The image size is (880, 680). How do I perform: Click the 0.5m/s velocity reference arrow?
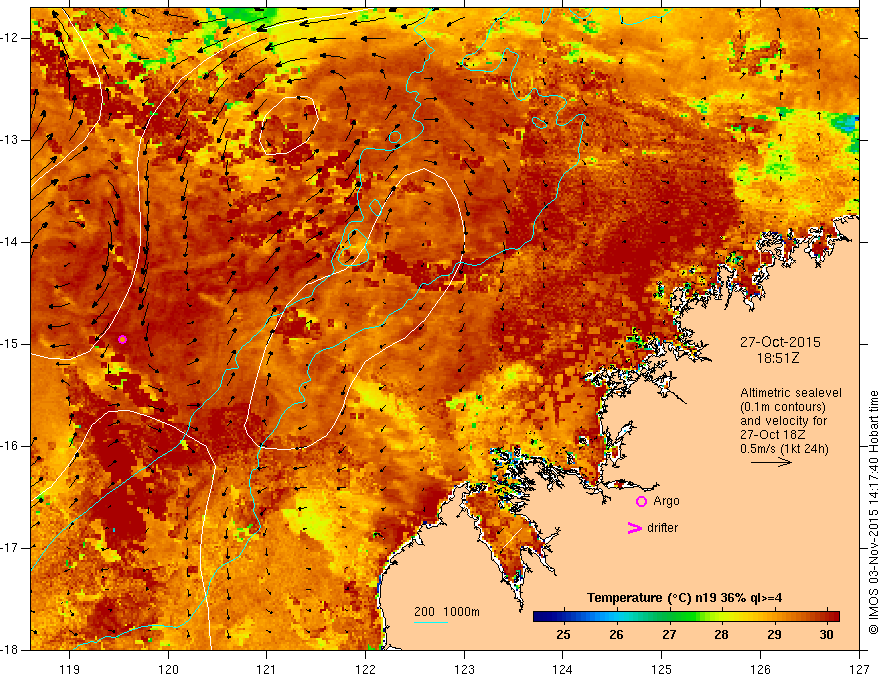[x=771, y=462]
